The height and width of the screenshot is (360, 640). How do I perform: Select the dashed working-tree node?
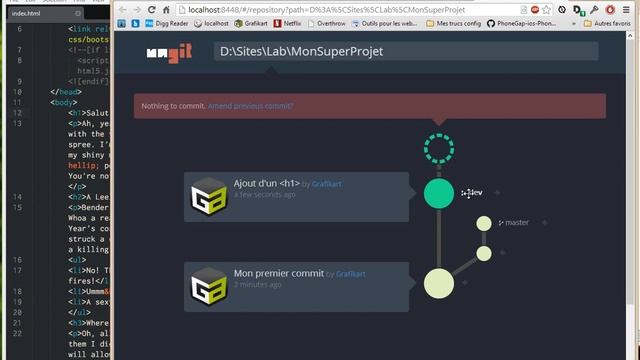click(x=439, y=149)
